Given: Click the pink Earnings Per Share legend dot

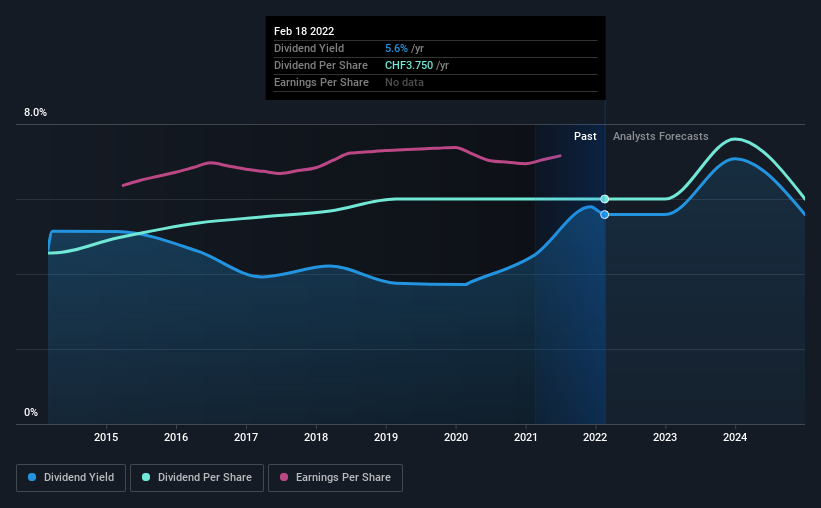Looking at the screenshot, I should pos(284,477).
